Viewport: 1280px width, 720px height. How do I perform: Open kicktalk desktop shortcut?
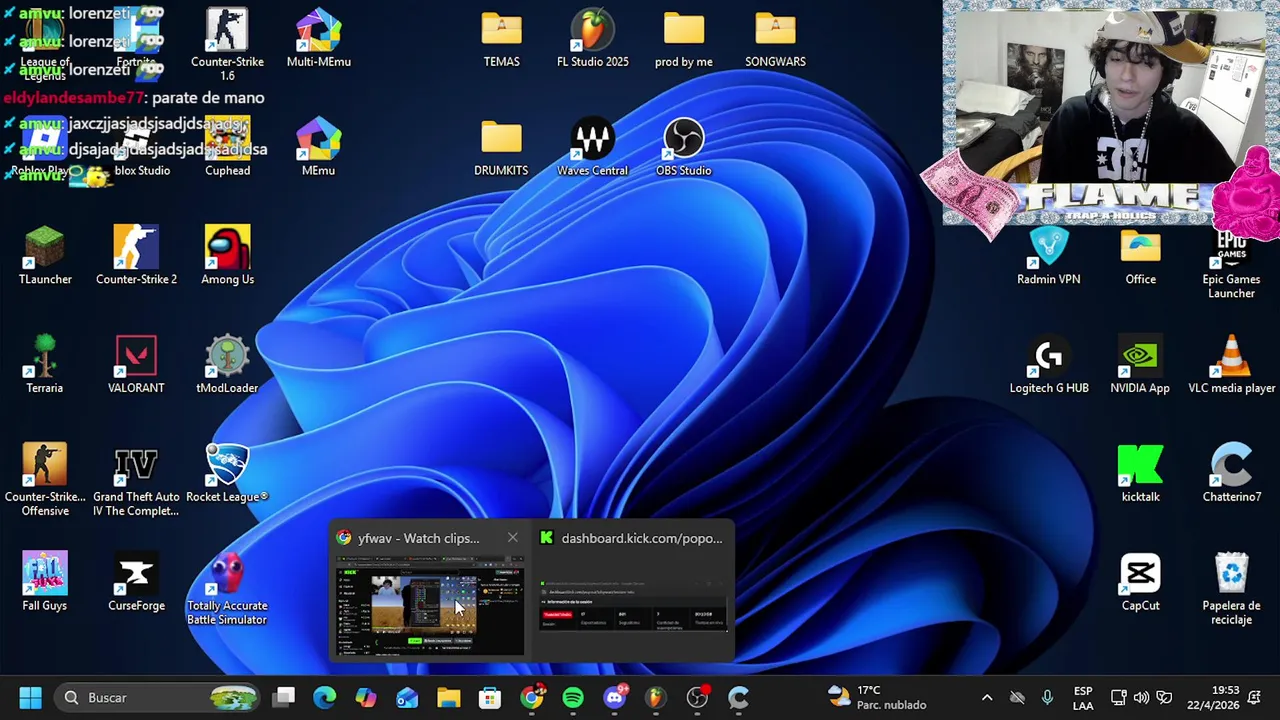tap(1140, 474)
